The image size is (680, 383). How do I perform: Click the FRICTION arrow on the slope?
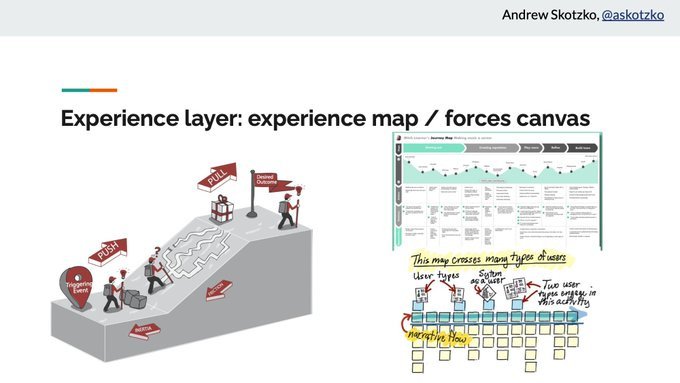point(219,290)
